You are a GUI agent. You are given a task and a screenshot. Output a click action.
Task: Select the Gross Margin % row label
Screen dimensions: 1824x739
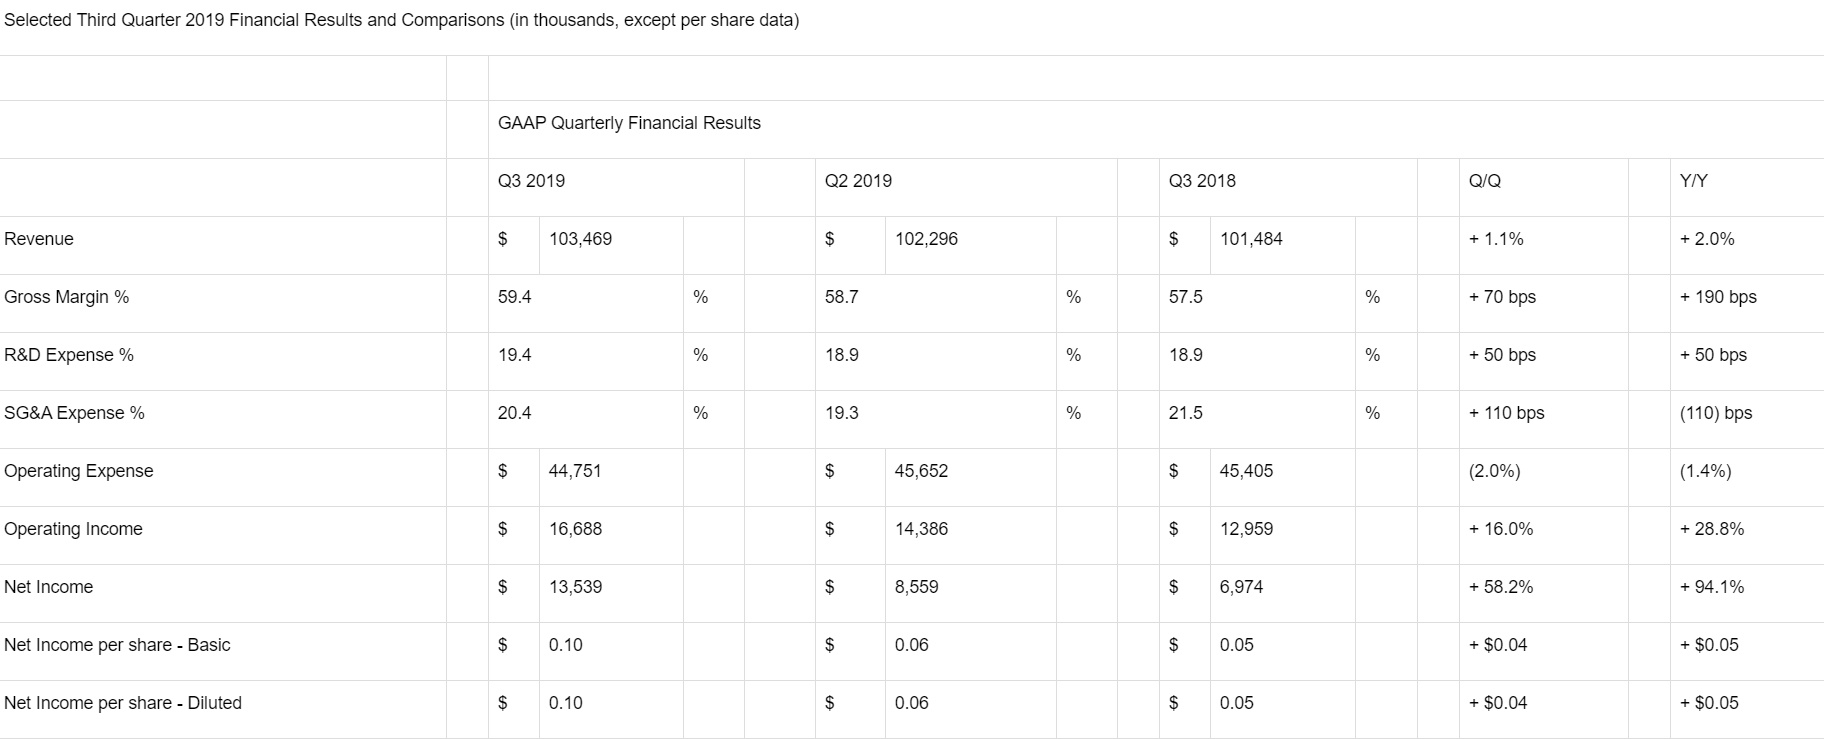66,297
